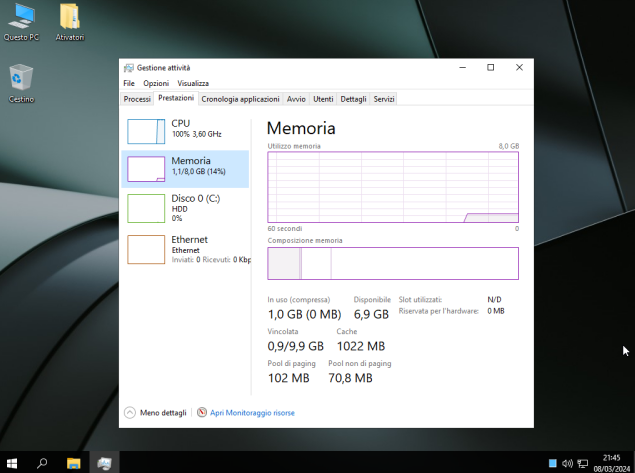Viewport: 635px width, 473px height.
Task: Click the 60 secondi graph label
Action: point(285,228)
